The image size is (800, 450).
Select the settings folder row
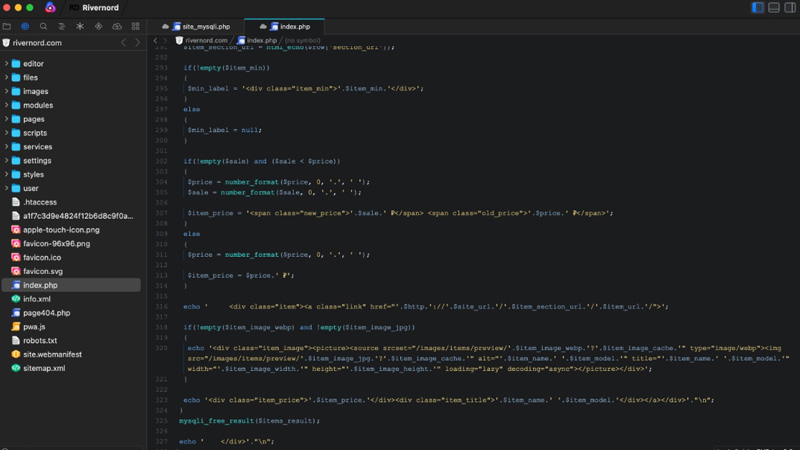tap(71, 160)
